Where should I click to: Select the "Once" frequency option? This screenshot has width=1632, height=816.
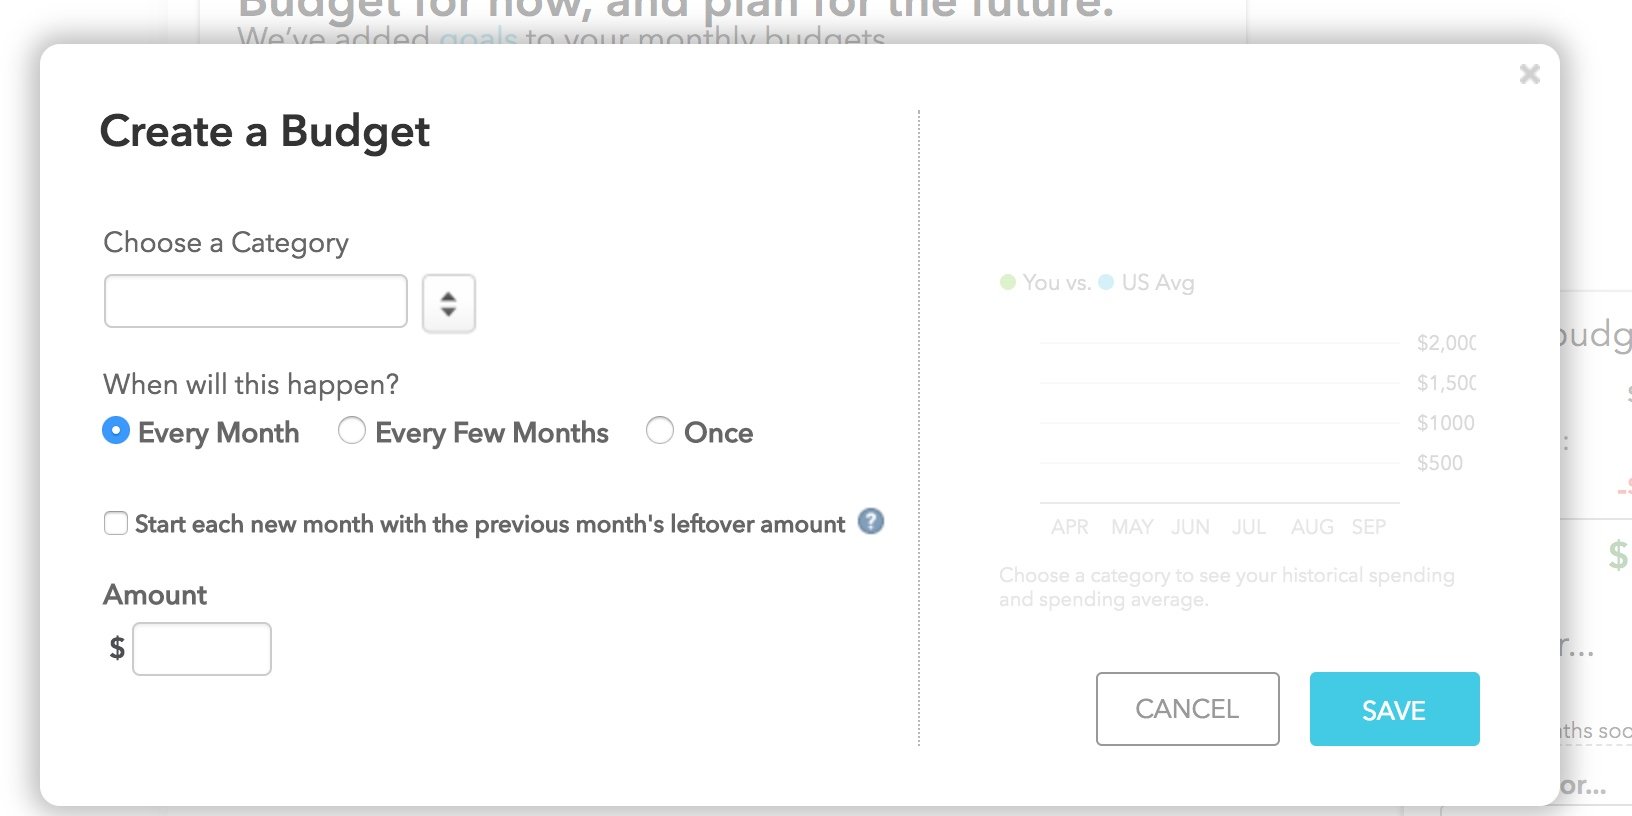660,431
